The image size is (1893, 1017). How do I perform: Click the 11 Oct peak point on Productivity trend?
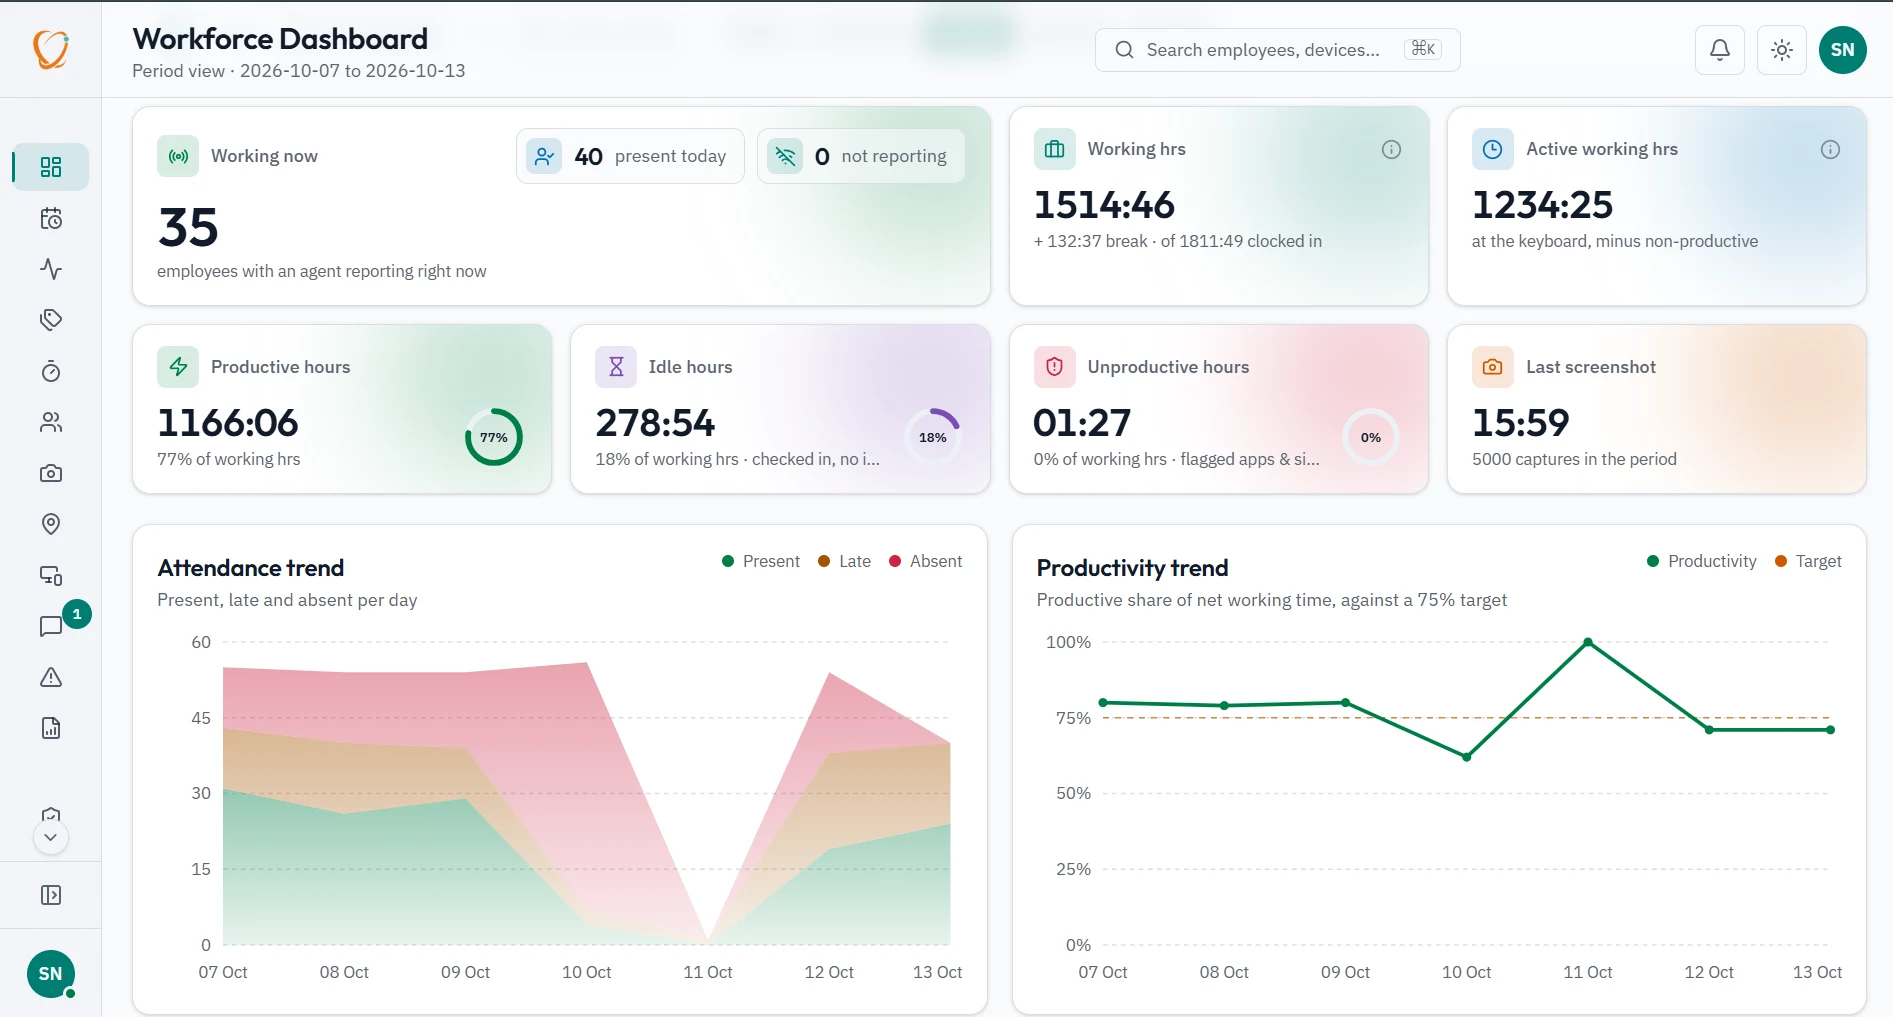click(x=1588, y=642)
